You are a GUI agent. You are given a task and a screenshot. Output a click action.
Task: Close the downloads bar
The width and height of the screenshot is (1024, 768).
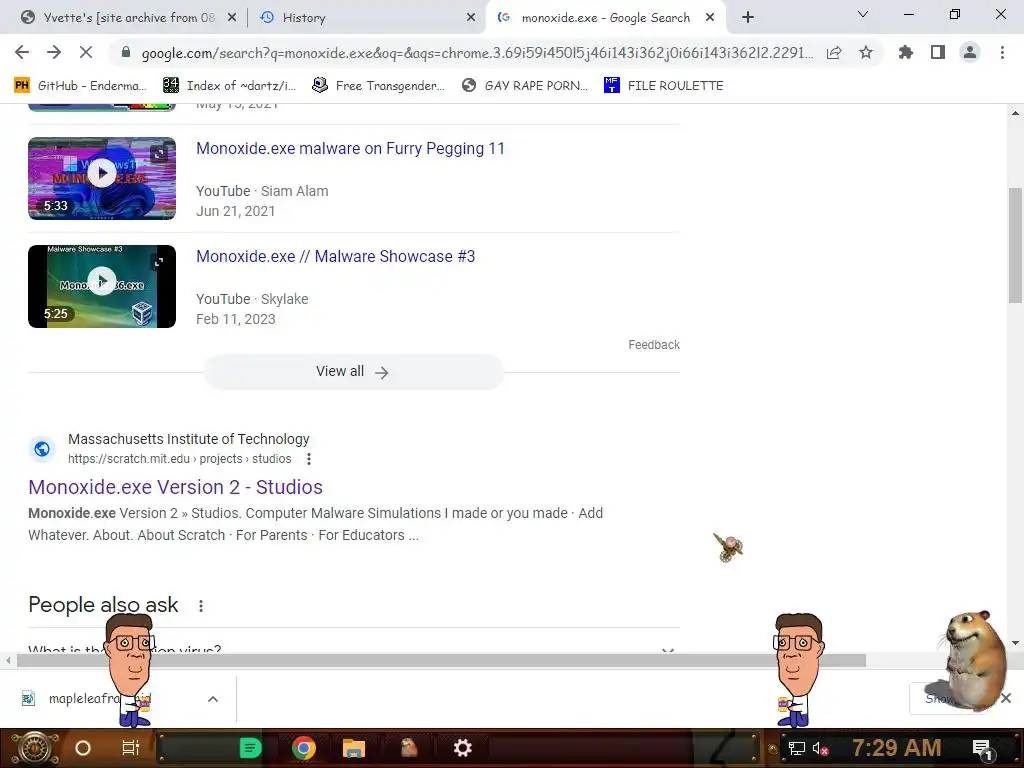pos(1006,698)
